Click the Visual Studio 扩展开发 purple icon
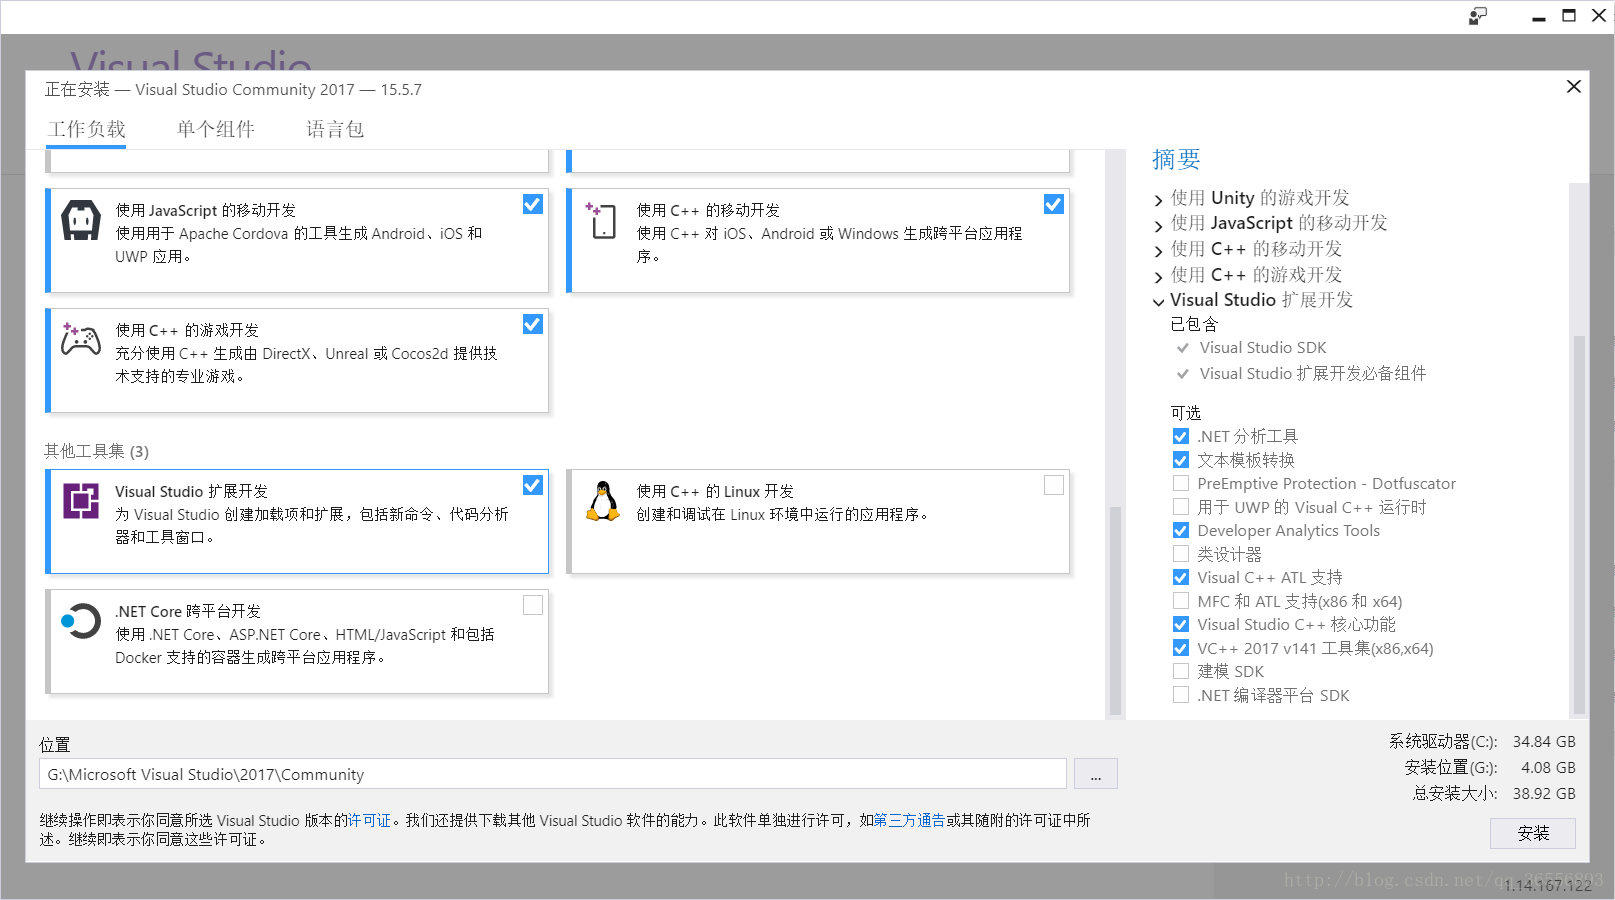The image size is (1615, 900). [x=81, y=500]
